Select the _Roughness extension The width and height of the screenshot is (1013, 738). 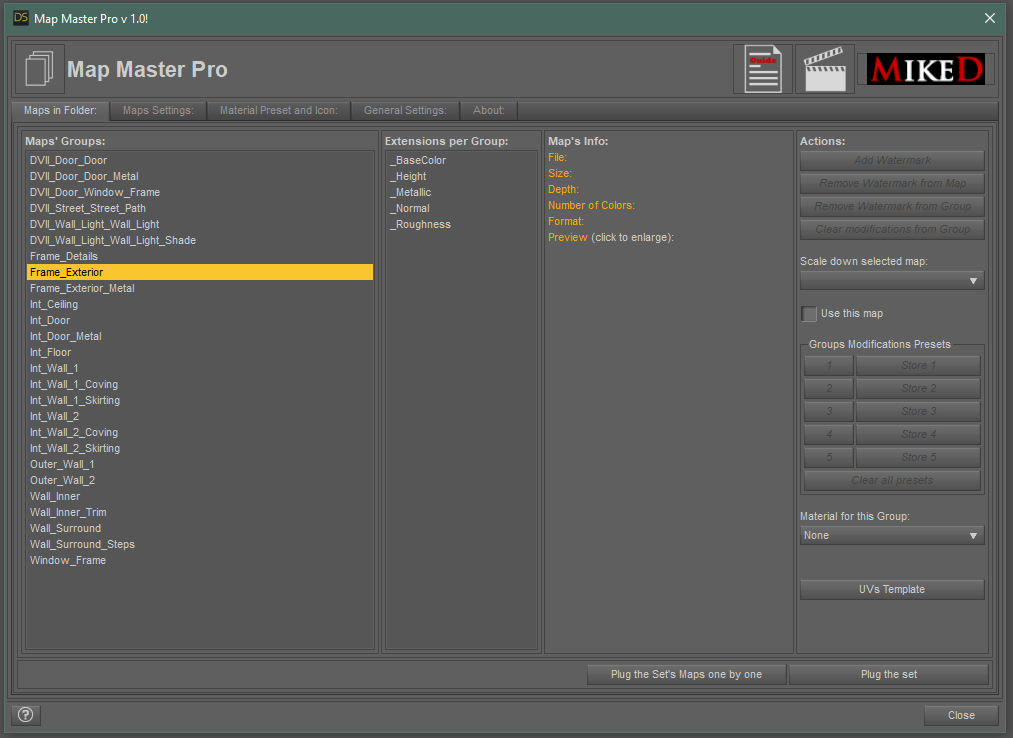(461, 224)
